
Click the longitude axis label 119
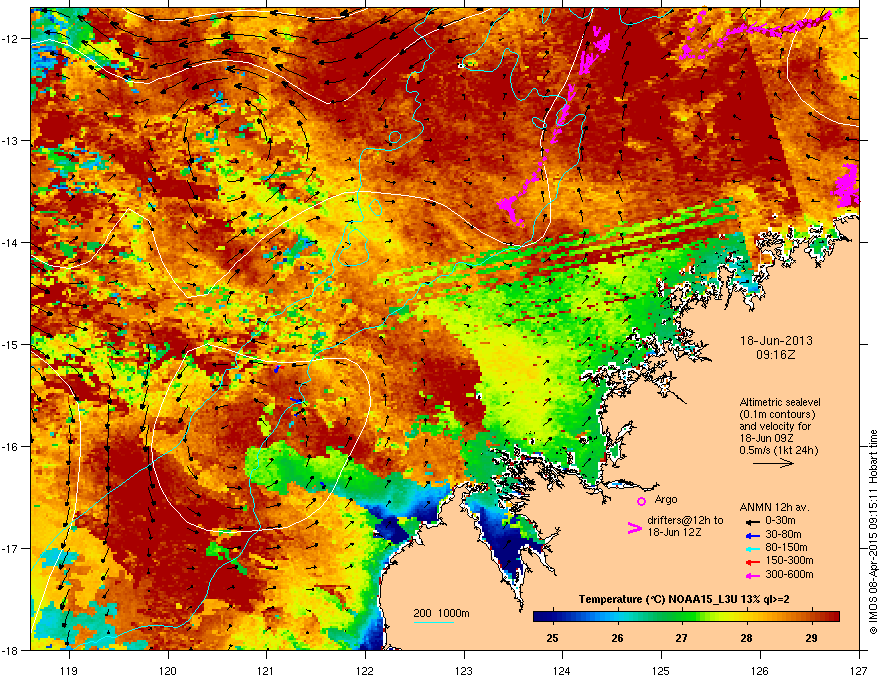(69, 670)
